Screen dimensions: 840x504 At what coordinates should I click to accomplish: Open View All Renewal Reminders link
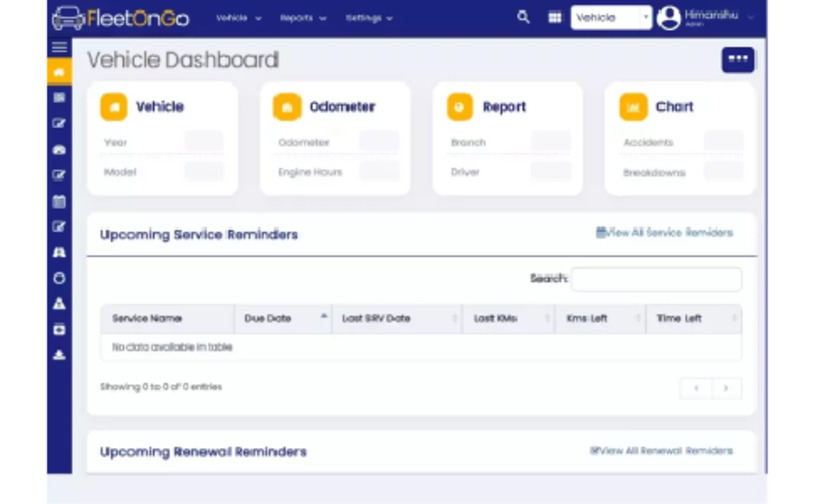tap(661, 451)
